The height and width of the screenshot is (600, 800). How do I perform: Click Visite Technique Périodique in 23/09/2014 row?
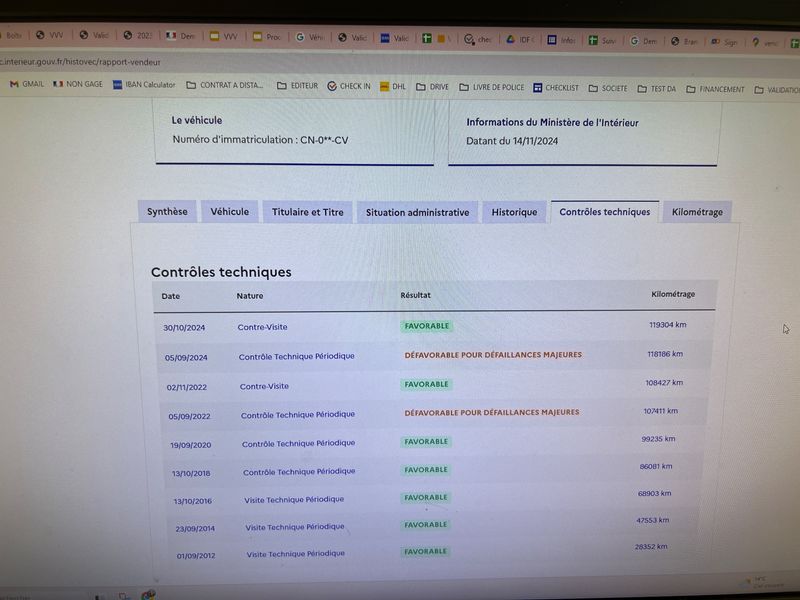pyautogui.click(x=295, y=527)
